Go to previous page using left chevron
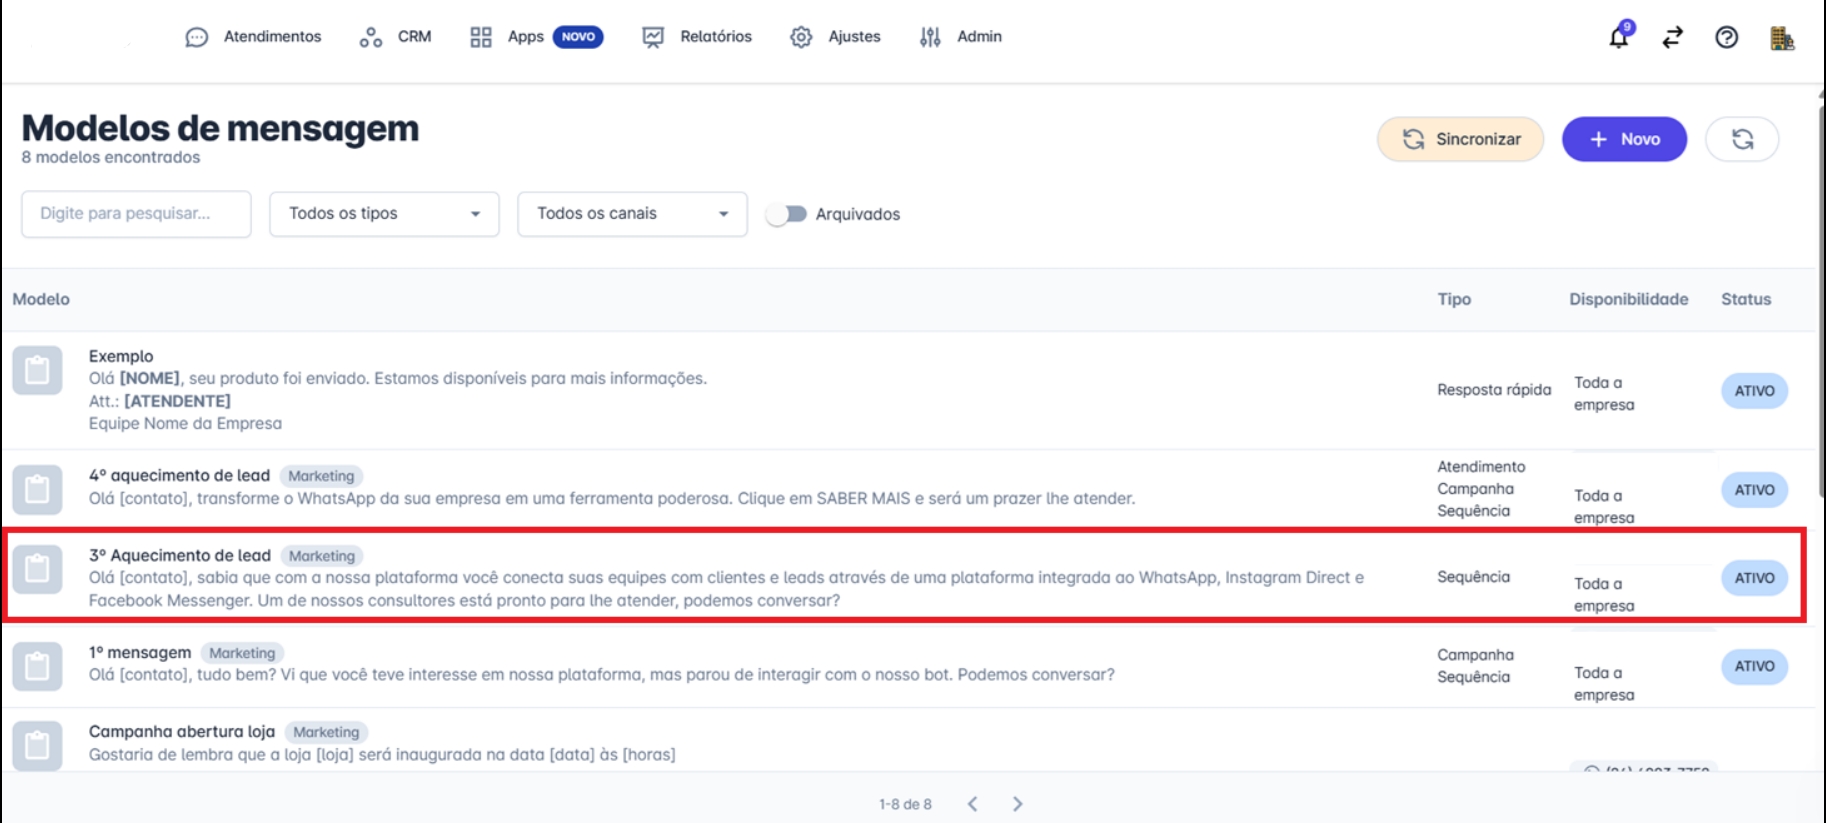The image size is (1826, 823). point(972,804)
